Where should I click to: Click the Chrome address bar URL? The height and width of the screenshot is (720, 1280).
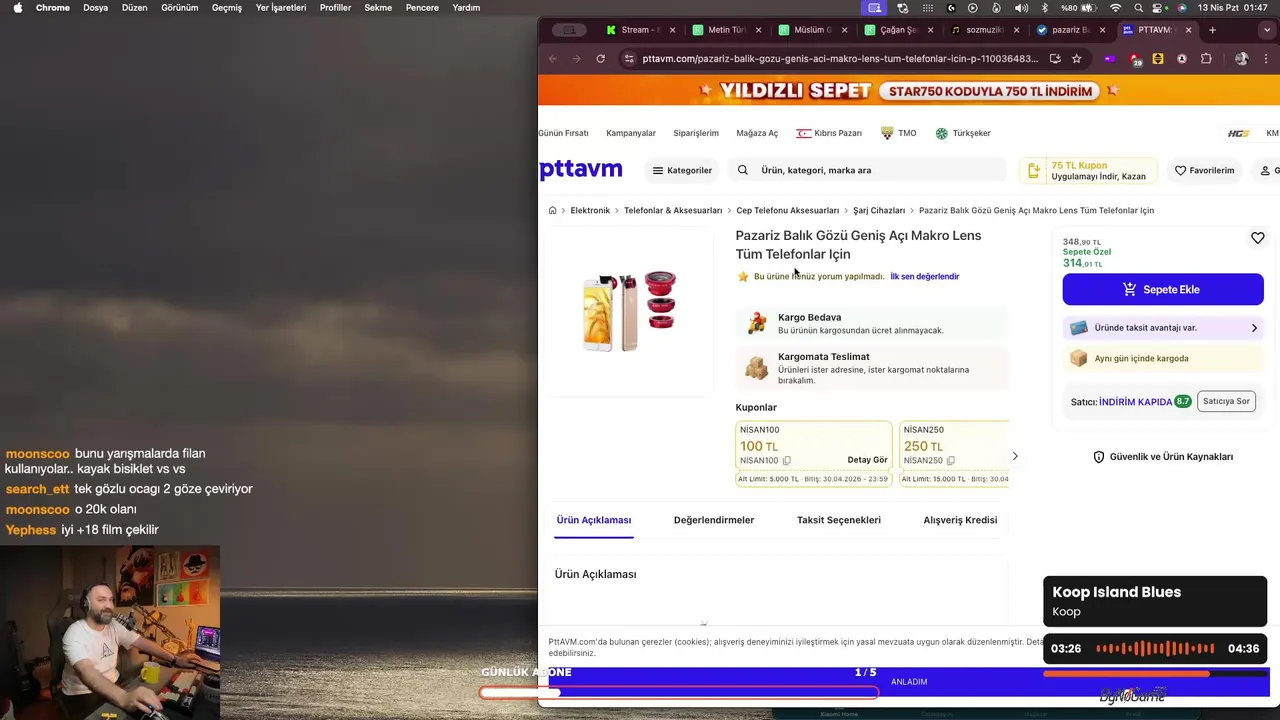840,59
